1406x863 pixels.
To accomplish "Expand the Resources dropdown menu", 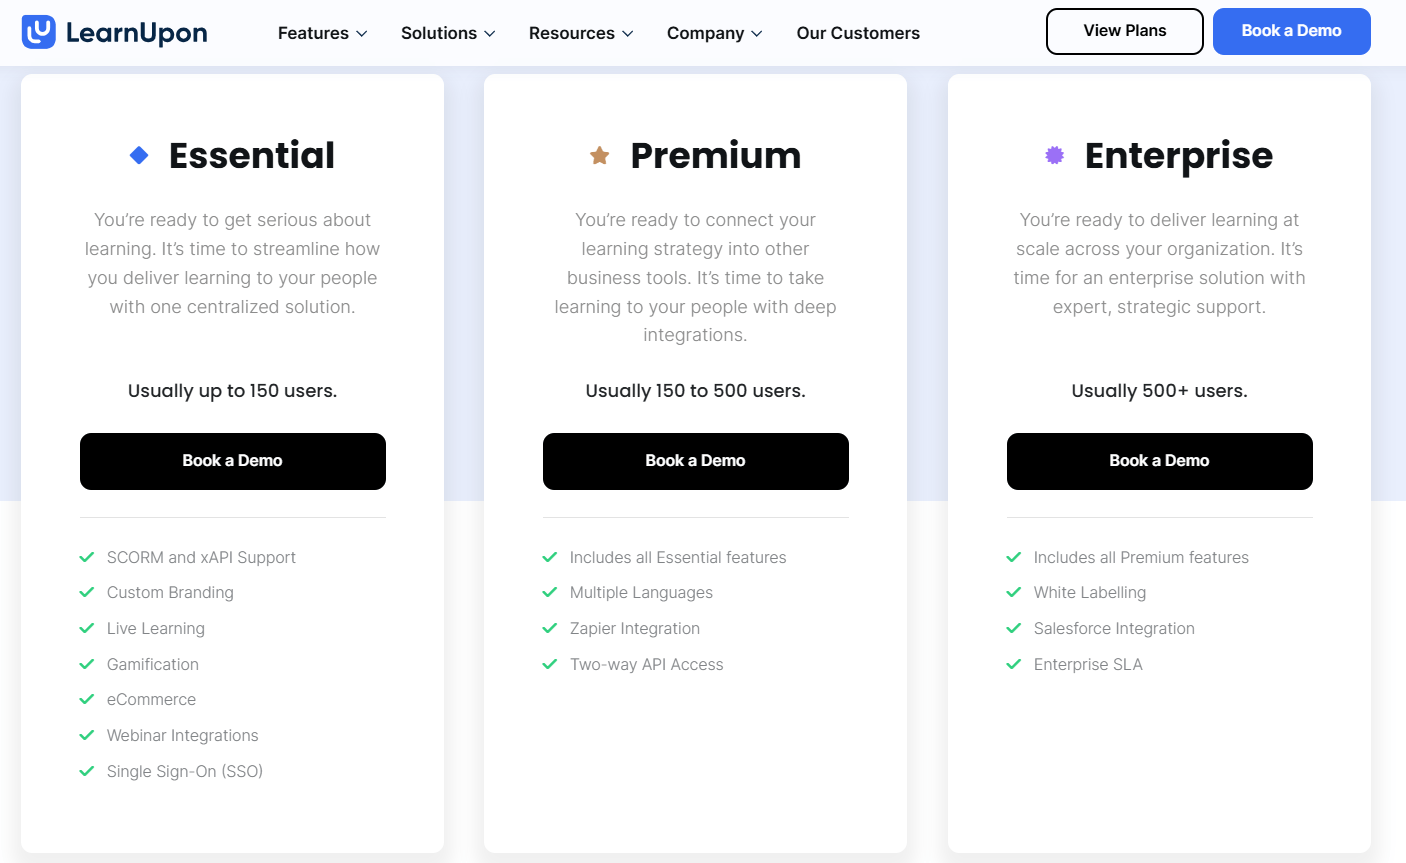I will 580,33.
